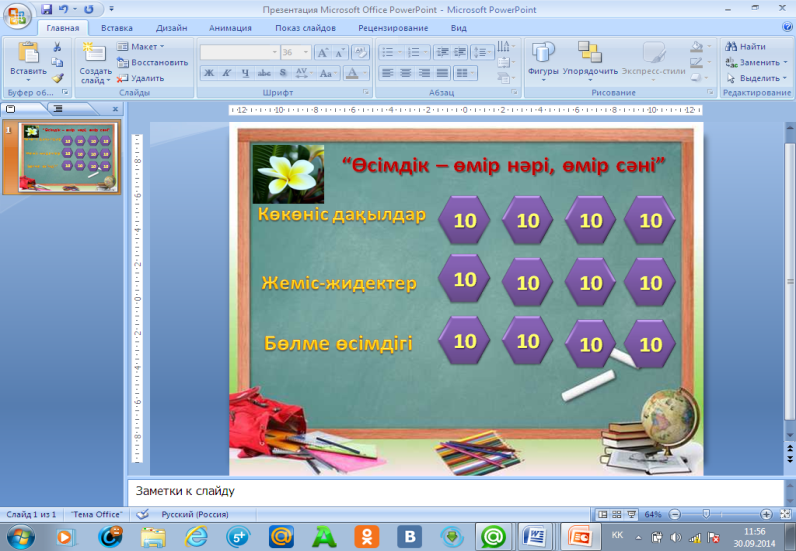Decrease font size with the shrink font icon
The height and width of the screenshot is (551, 796).
coord(340,52)
